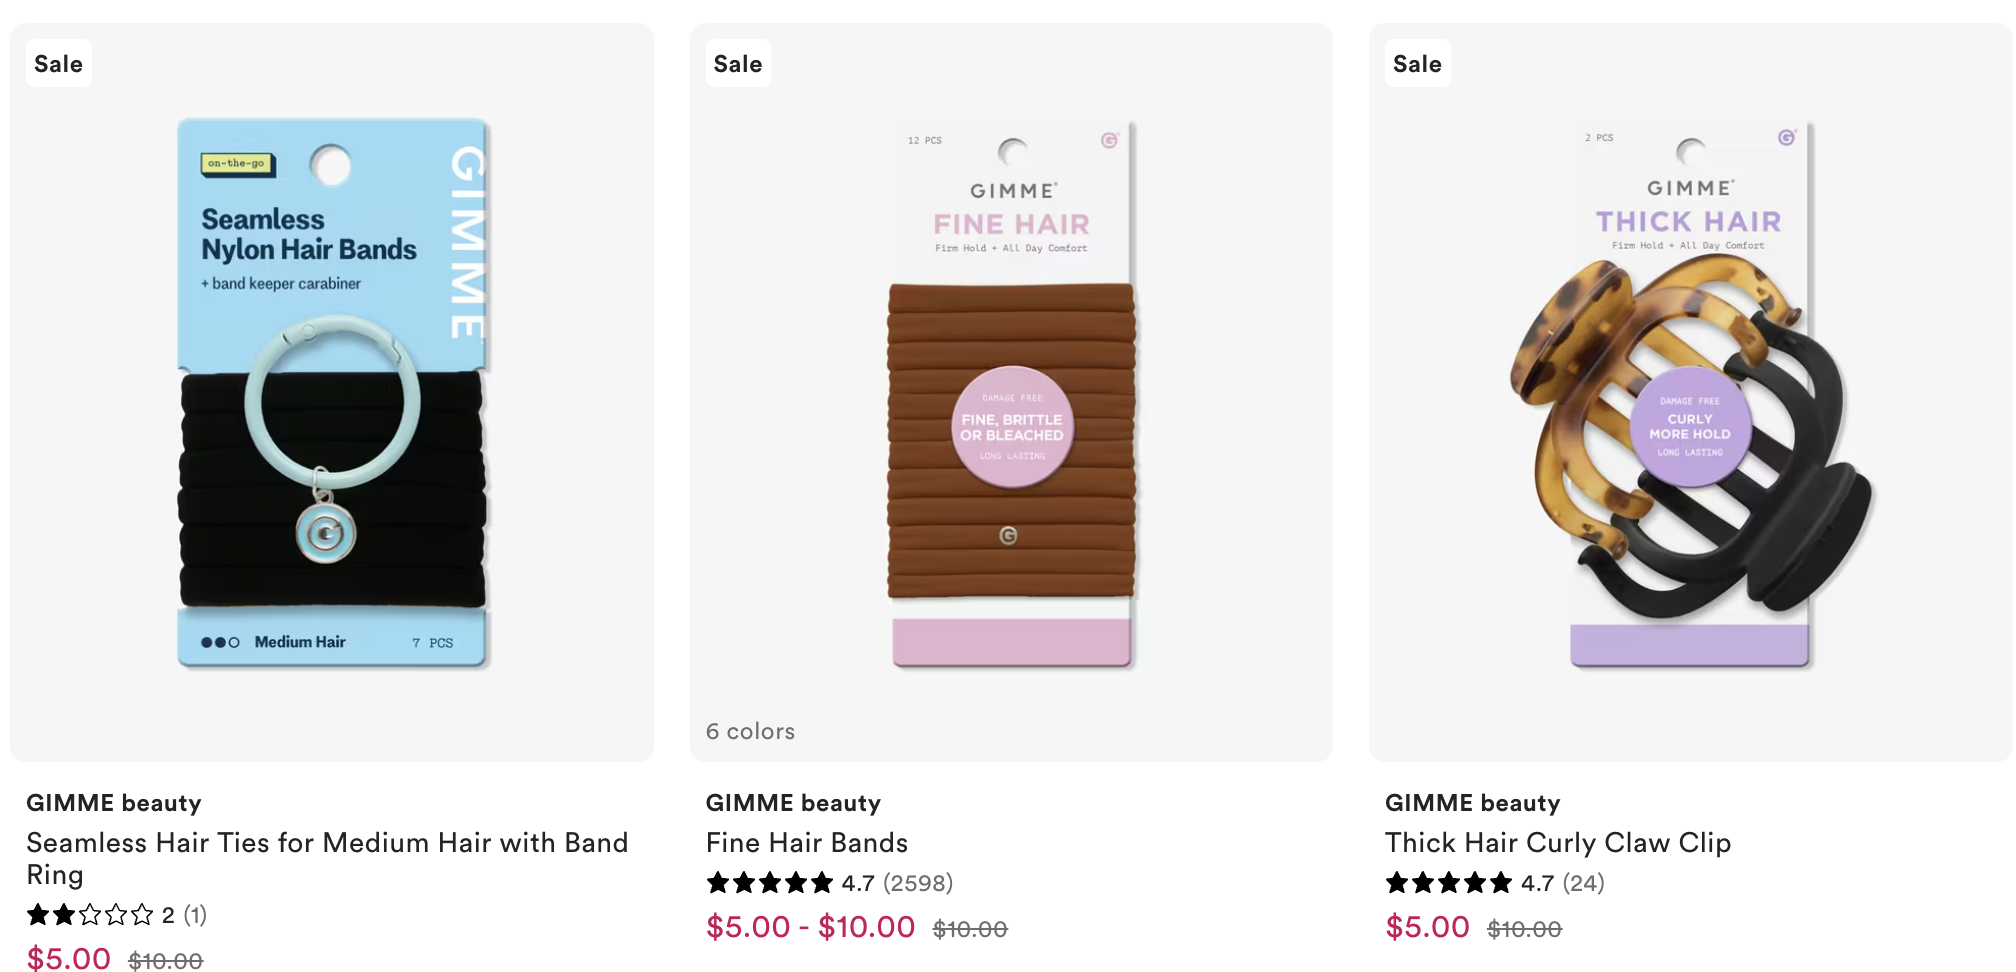Click the Sale badge on Fine Hair Bands
Screen dimensions: 2016x972
[x=738, y=64]
